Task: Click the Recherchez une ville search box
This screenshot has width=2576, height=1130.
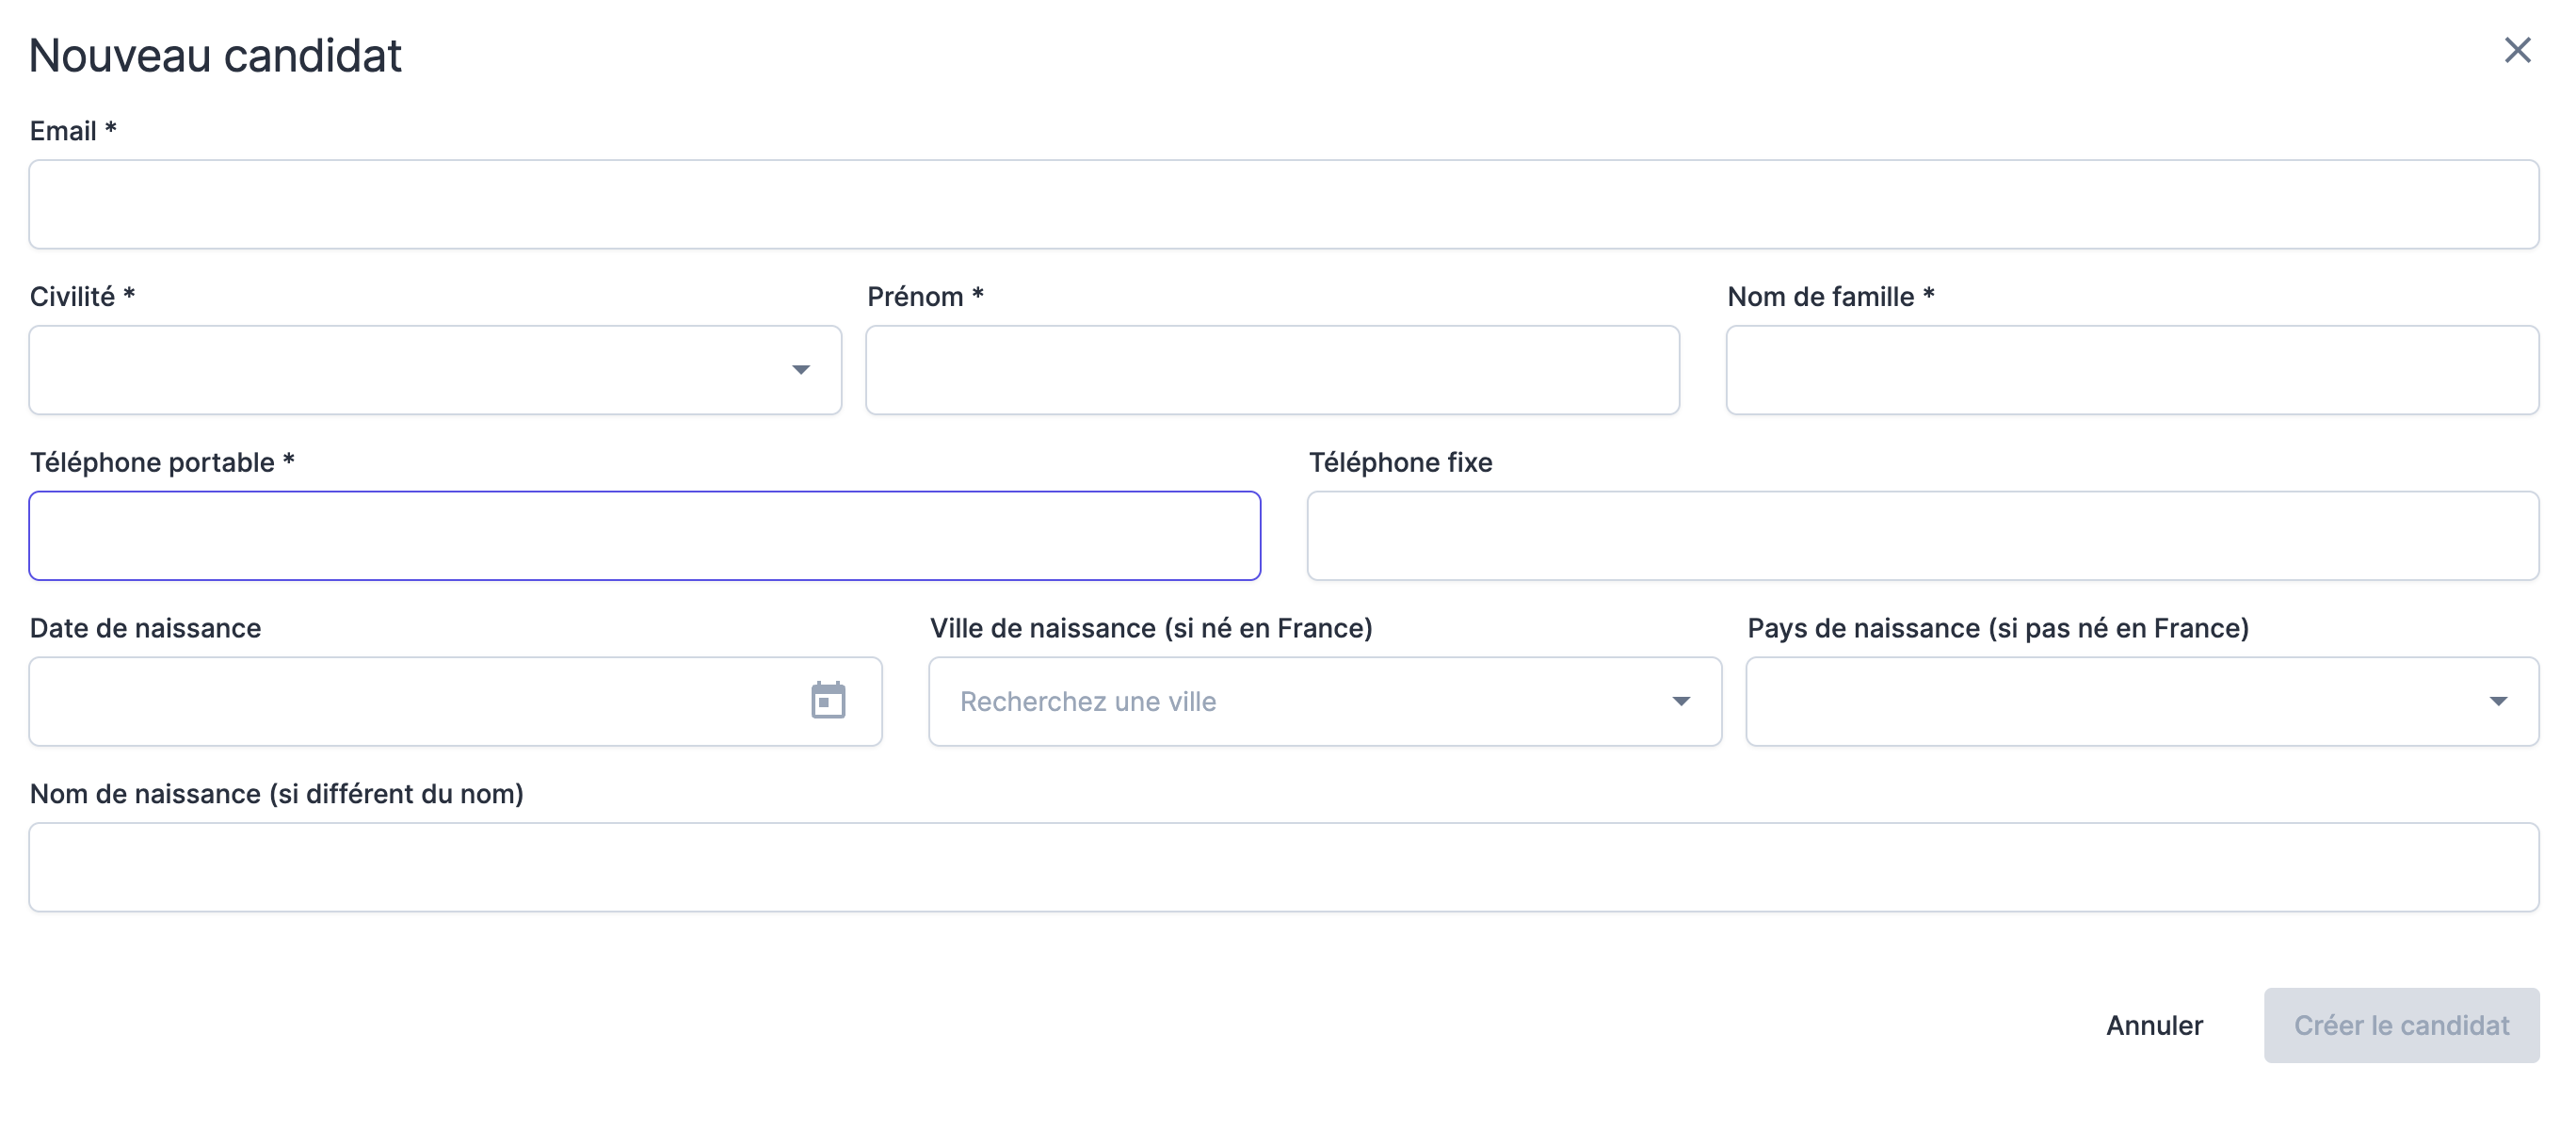Action: click(1290, 701)
